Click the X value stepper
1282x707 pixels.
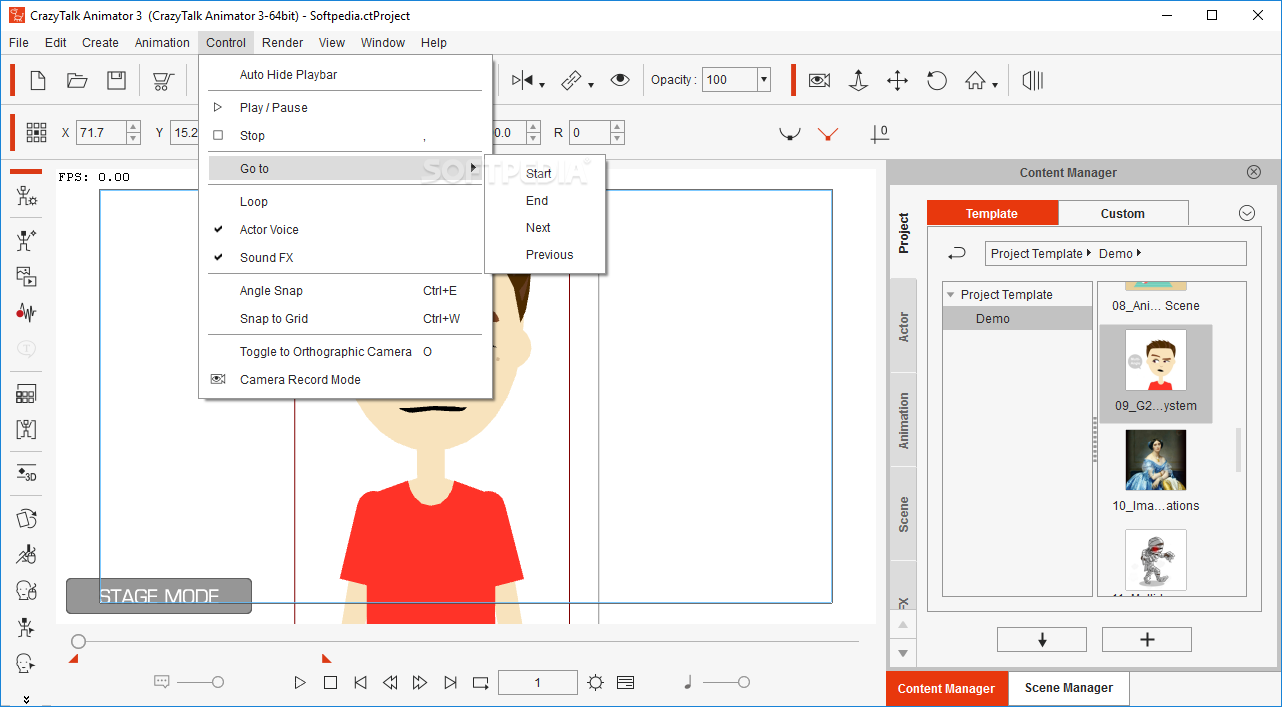(x=132, y=132)
